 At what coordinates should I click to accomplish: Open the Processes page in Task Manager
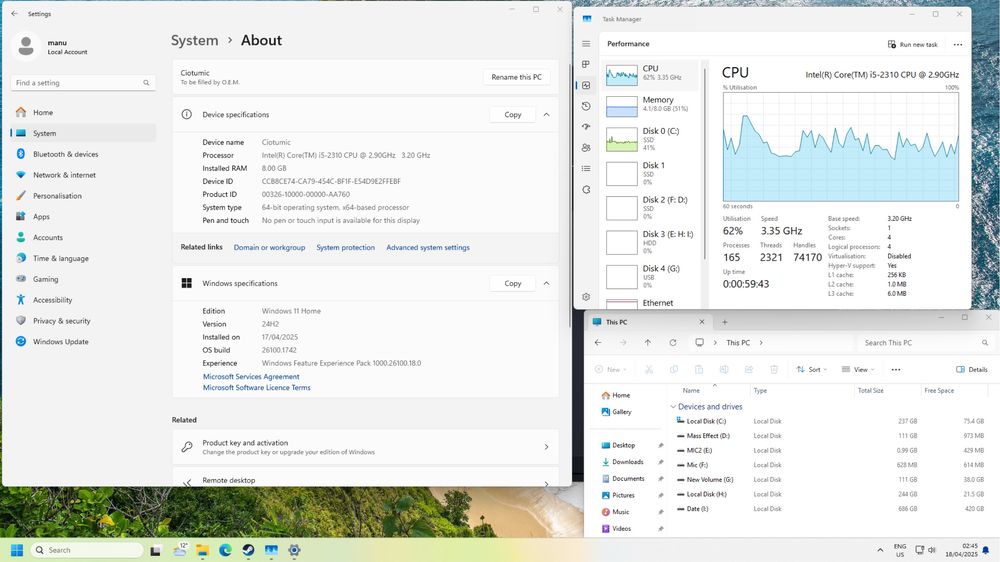[586, 64]
